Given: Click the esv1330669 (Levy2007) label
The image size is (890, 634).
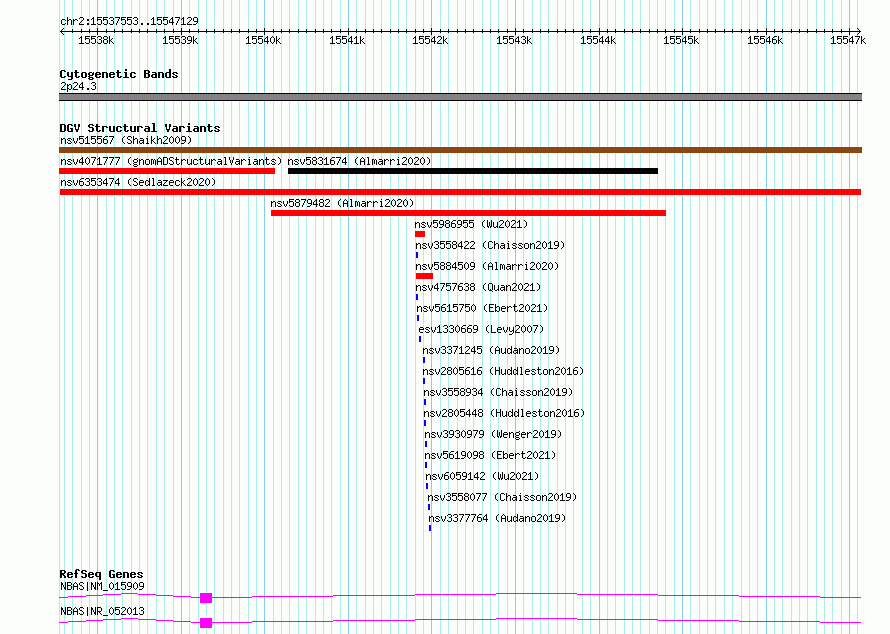Looking at the screenshot, I should pyautogui.click(x=481, y=329).
